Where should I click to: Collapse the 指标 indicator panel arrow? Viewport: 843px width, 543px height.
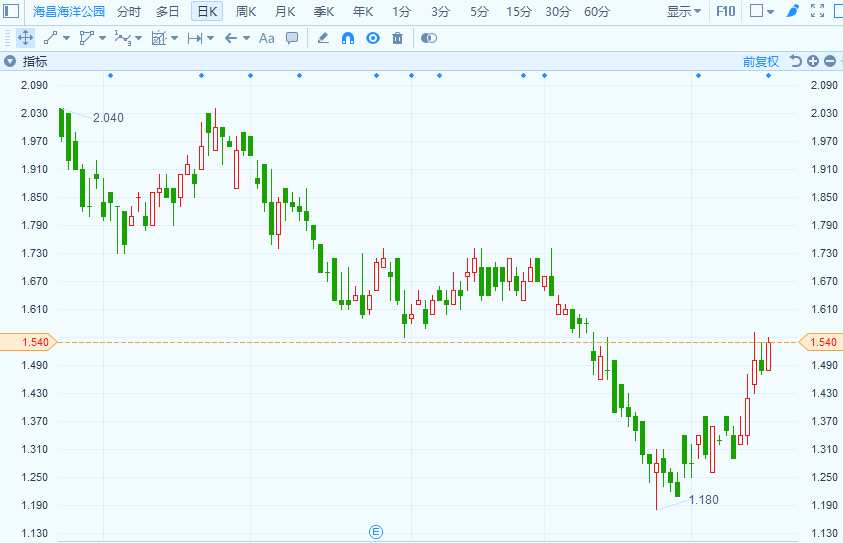[x=9, y=61]
